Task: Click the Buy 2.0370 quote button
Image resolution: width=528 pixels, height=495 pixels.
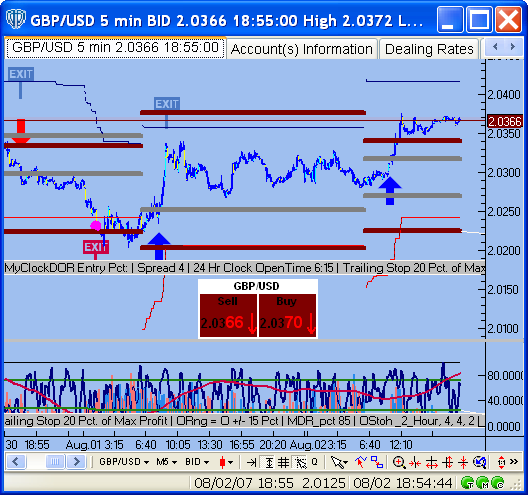Action: pyautogui.click(x=287, y=315)
